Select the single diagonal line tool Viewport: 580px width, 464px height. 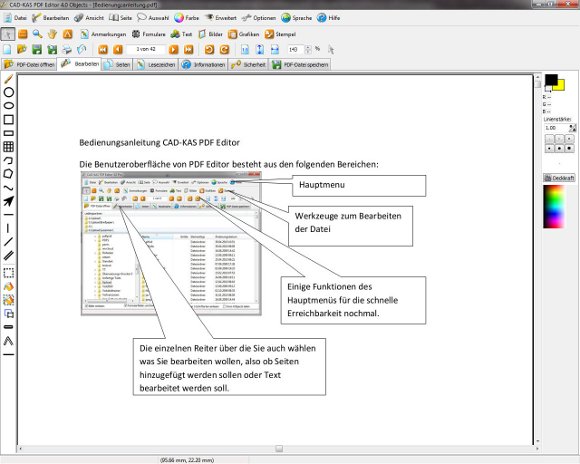(x=9, y=242)
